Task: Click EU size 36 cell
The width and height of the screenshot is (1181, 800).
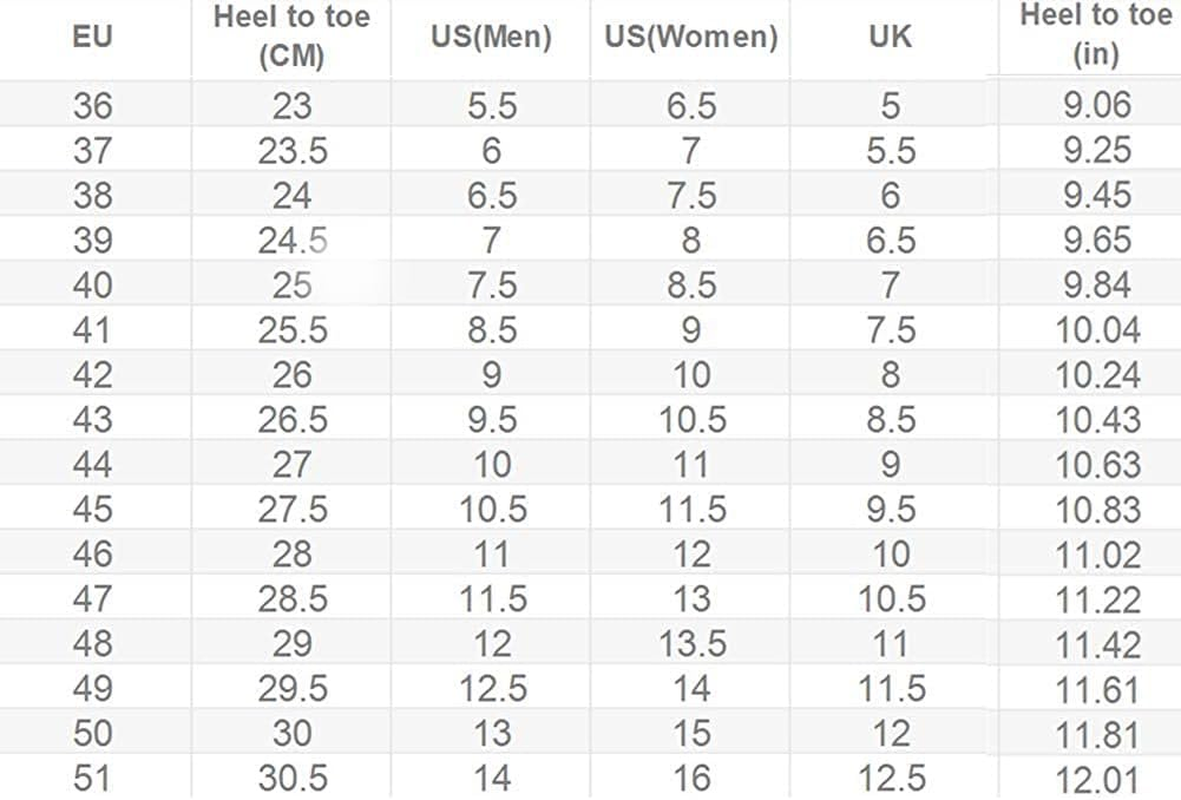Action: pyautogui.click(x=93, y=106)
